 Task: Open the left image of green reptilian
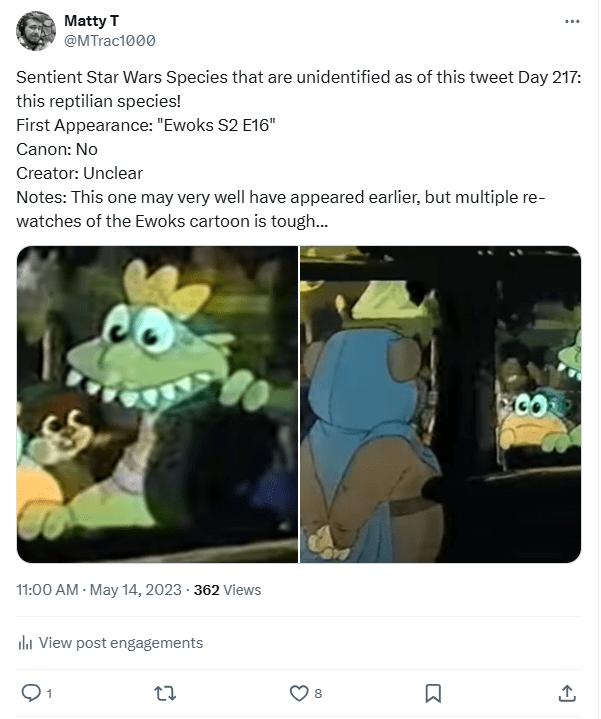coord(157,404)
